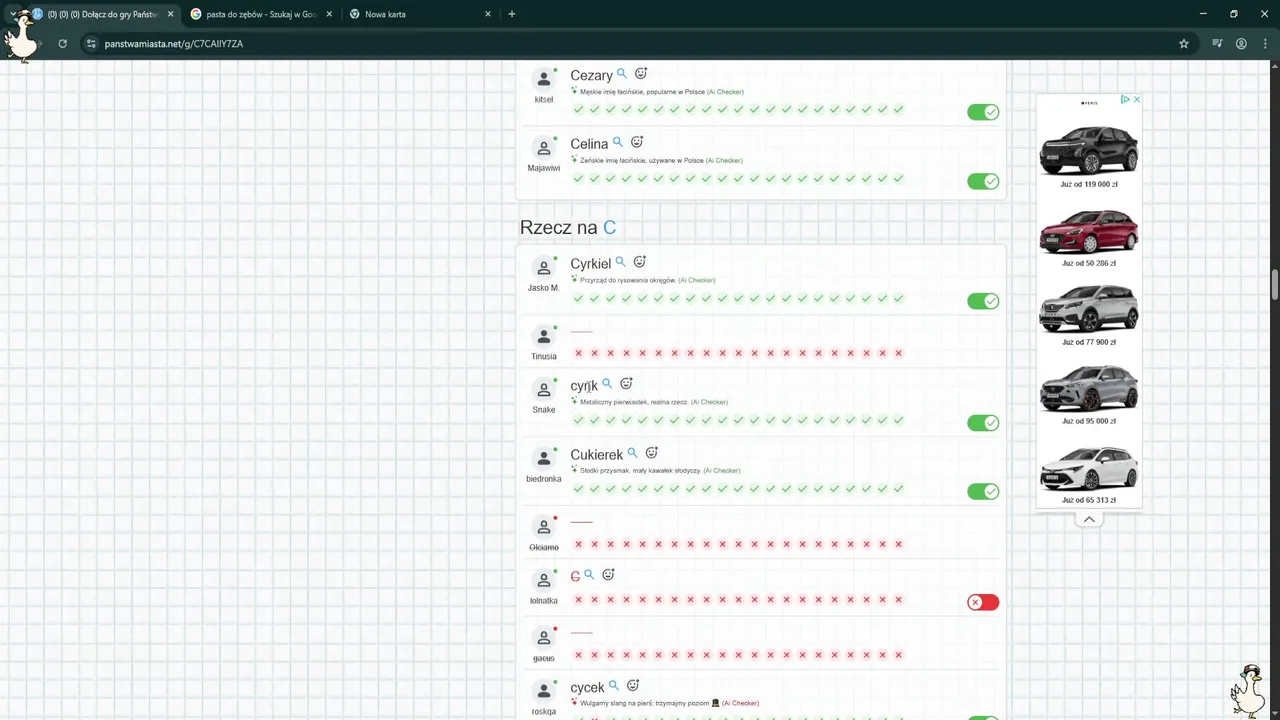Image resolution: width=1280 pixels, height=720 pixels.
Task: Add emoji reaction to Cezary answer
Action: (x=641, y=74)
